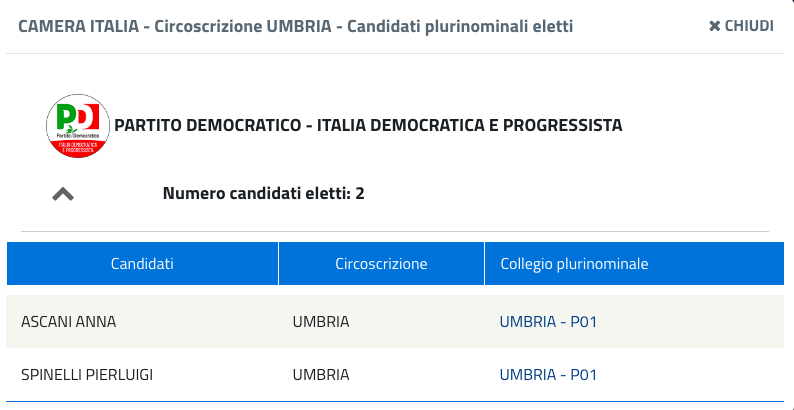Click the red band of the PD logo
794x410 pixels.
78,147
